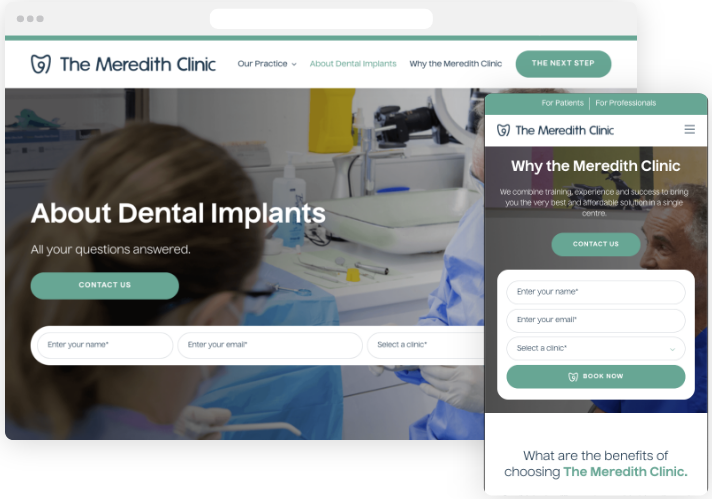The width and height of the screenshot is (712, 499).
Task: Open Why the Meredith Clinic nav item
Action: [x=455, y=64]
